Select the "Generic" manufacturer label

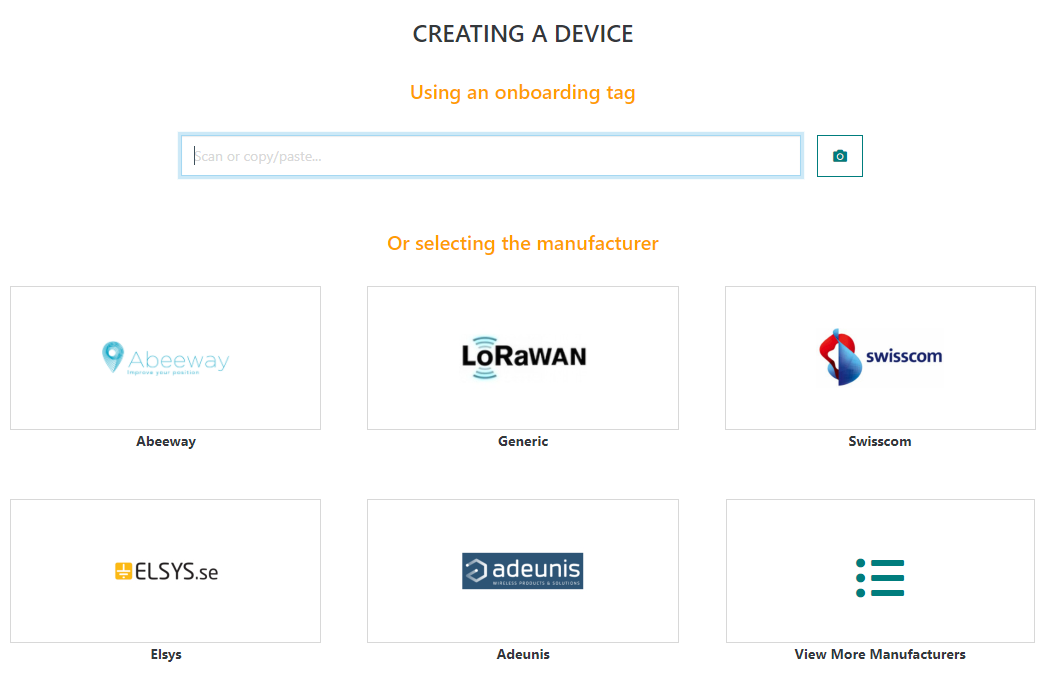point(523,441)
